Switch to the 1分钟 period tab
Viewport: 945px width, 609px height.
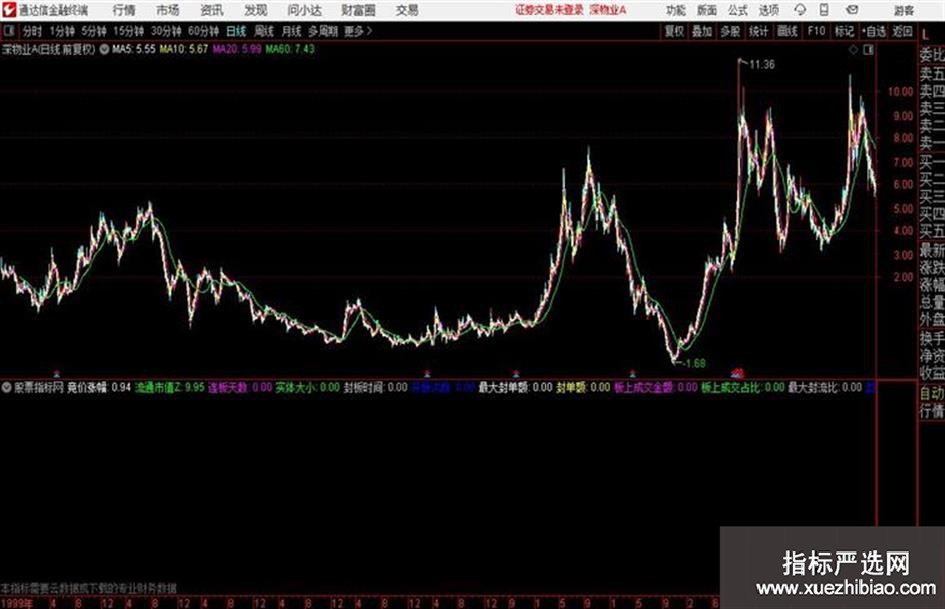(x=62, y=31)
